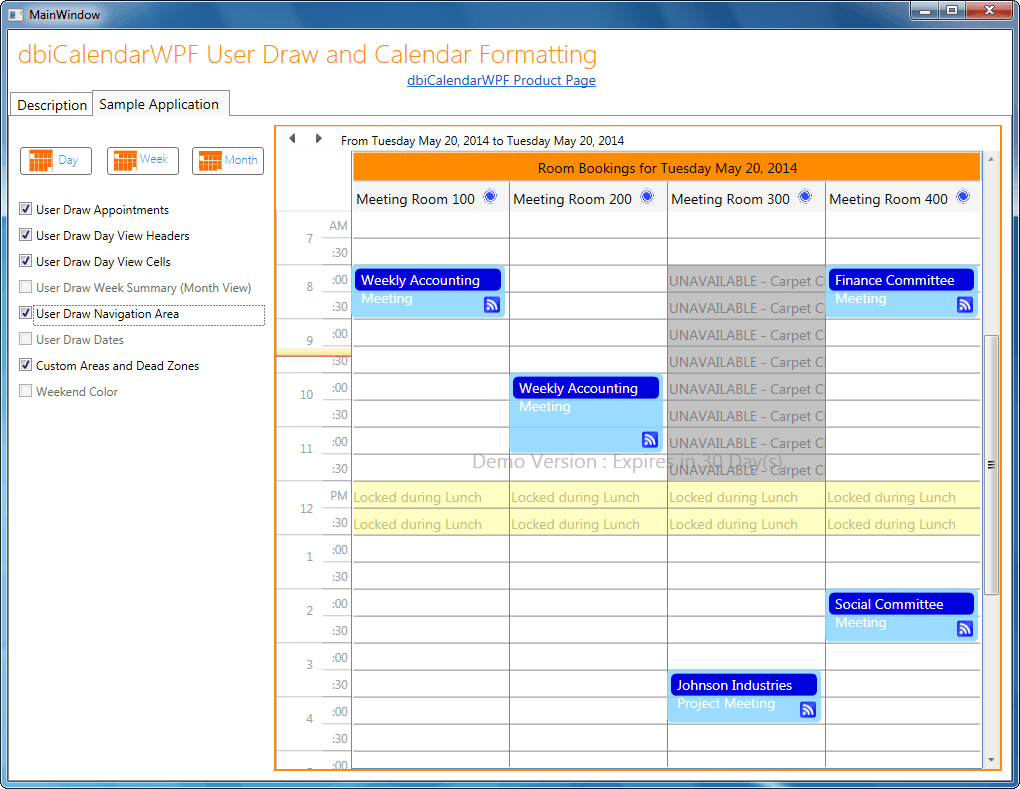Screen dimensions: 1020x789
Task: Click the feed icon on Room 200 Weekly Accounting
Action: (x=649, y=440)
